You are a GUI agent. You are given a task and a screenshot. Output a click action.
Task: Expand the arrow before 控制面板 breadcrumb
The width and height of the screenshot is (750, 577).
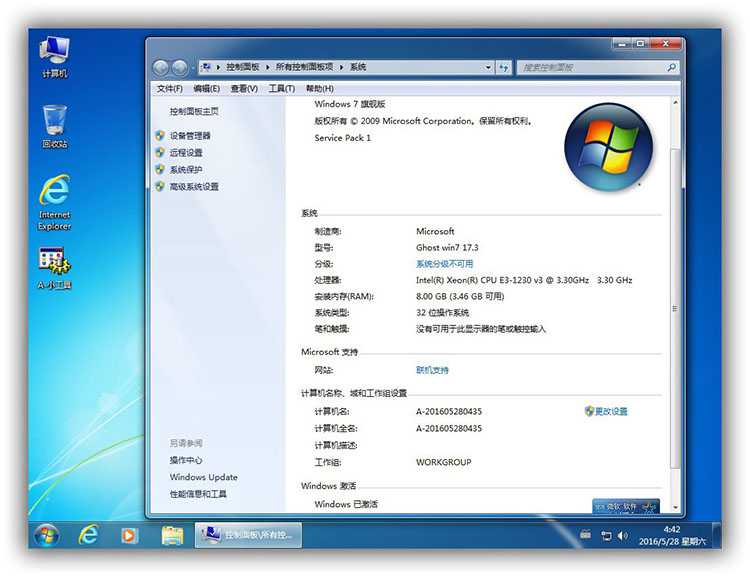(218, 67)
